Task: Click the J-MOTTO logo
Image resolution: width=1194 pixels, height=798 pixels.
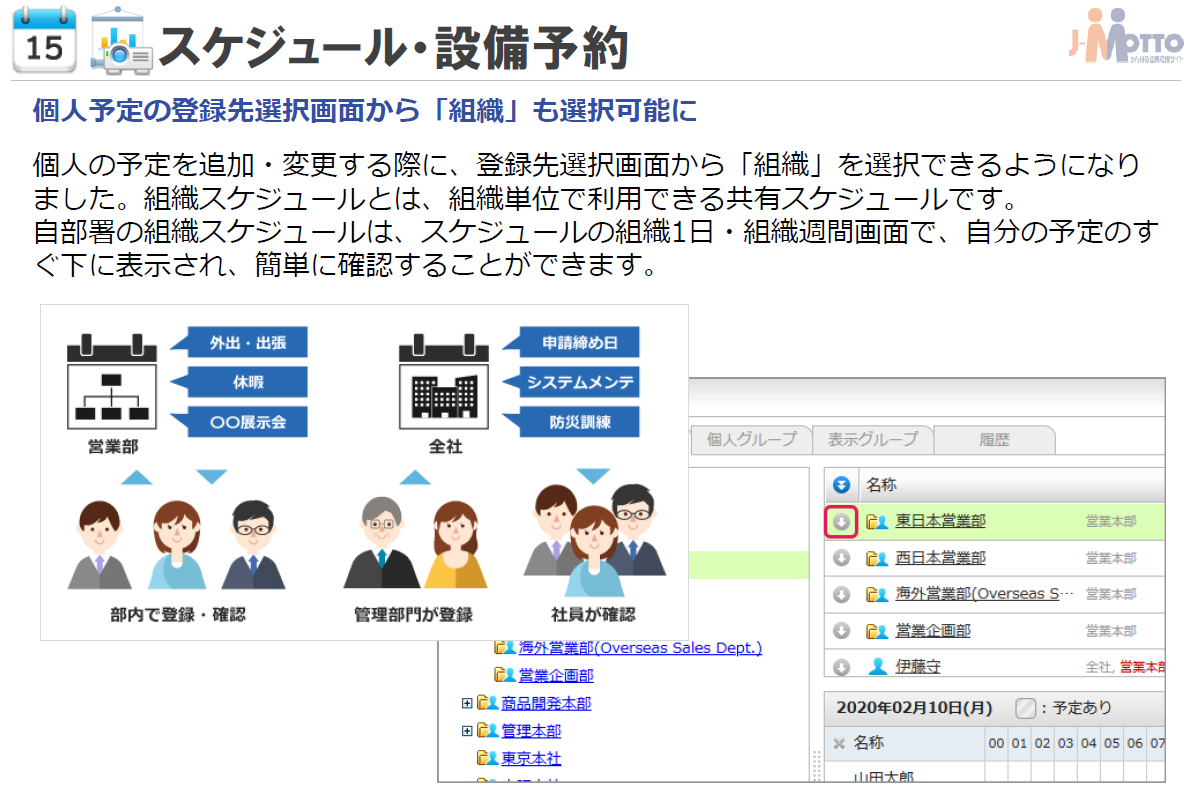Action: tap(1125, 40)
